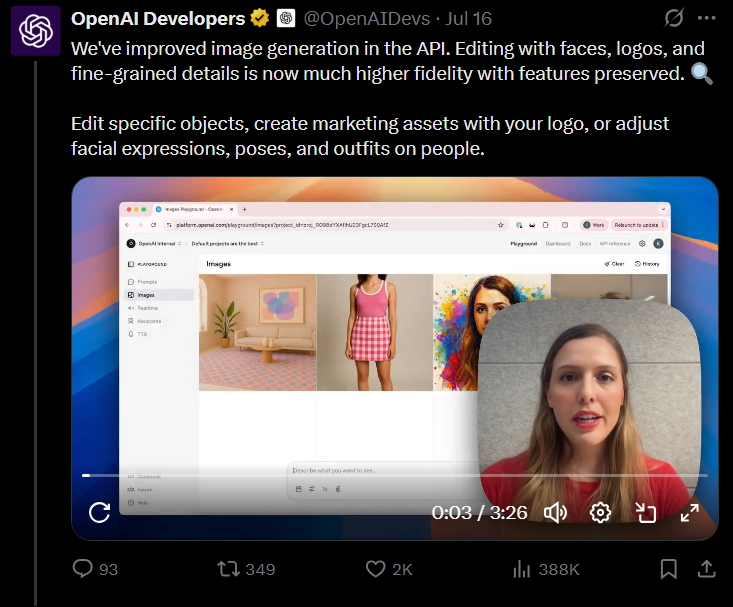Click the browser reload icon
This screenshot has height=607, width=733.
[x=153, y=225]
